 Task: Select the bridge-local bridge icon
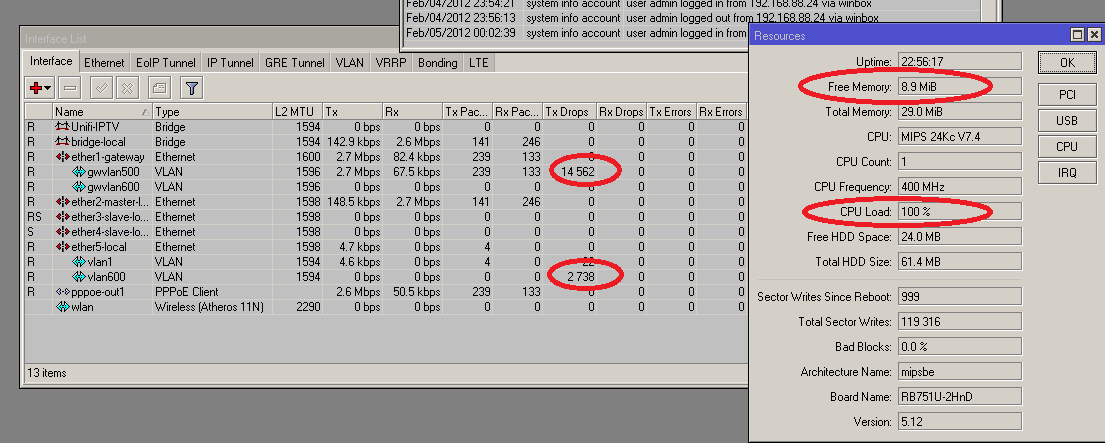pyautogui.click(x=62, y=142)
